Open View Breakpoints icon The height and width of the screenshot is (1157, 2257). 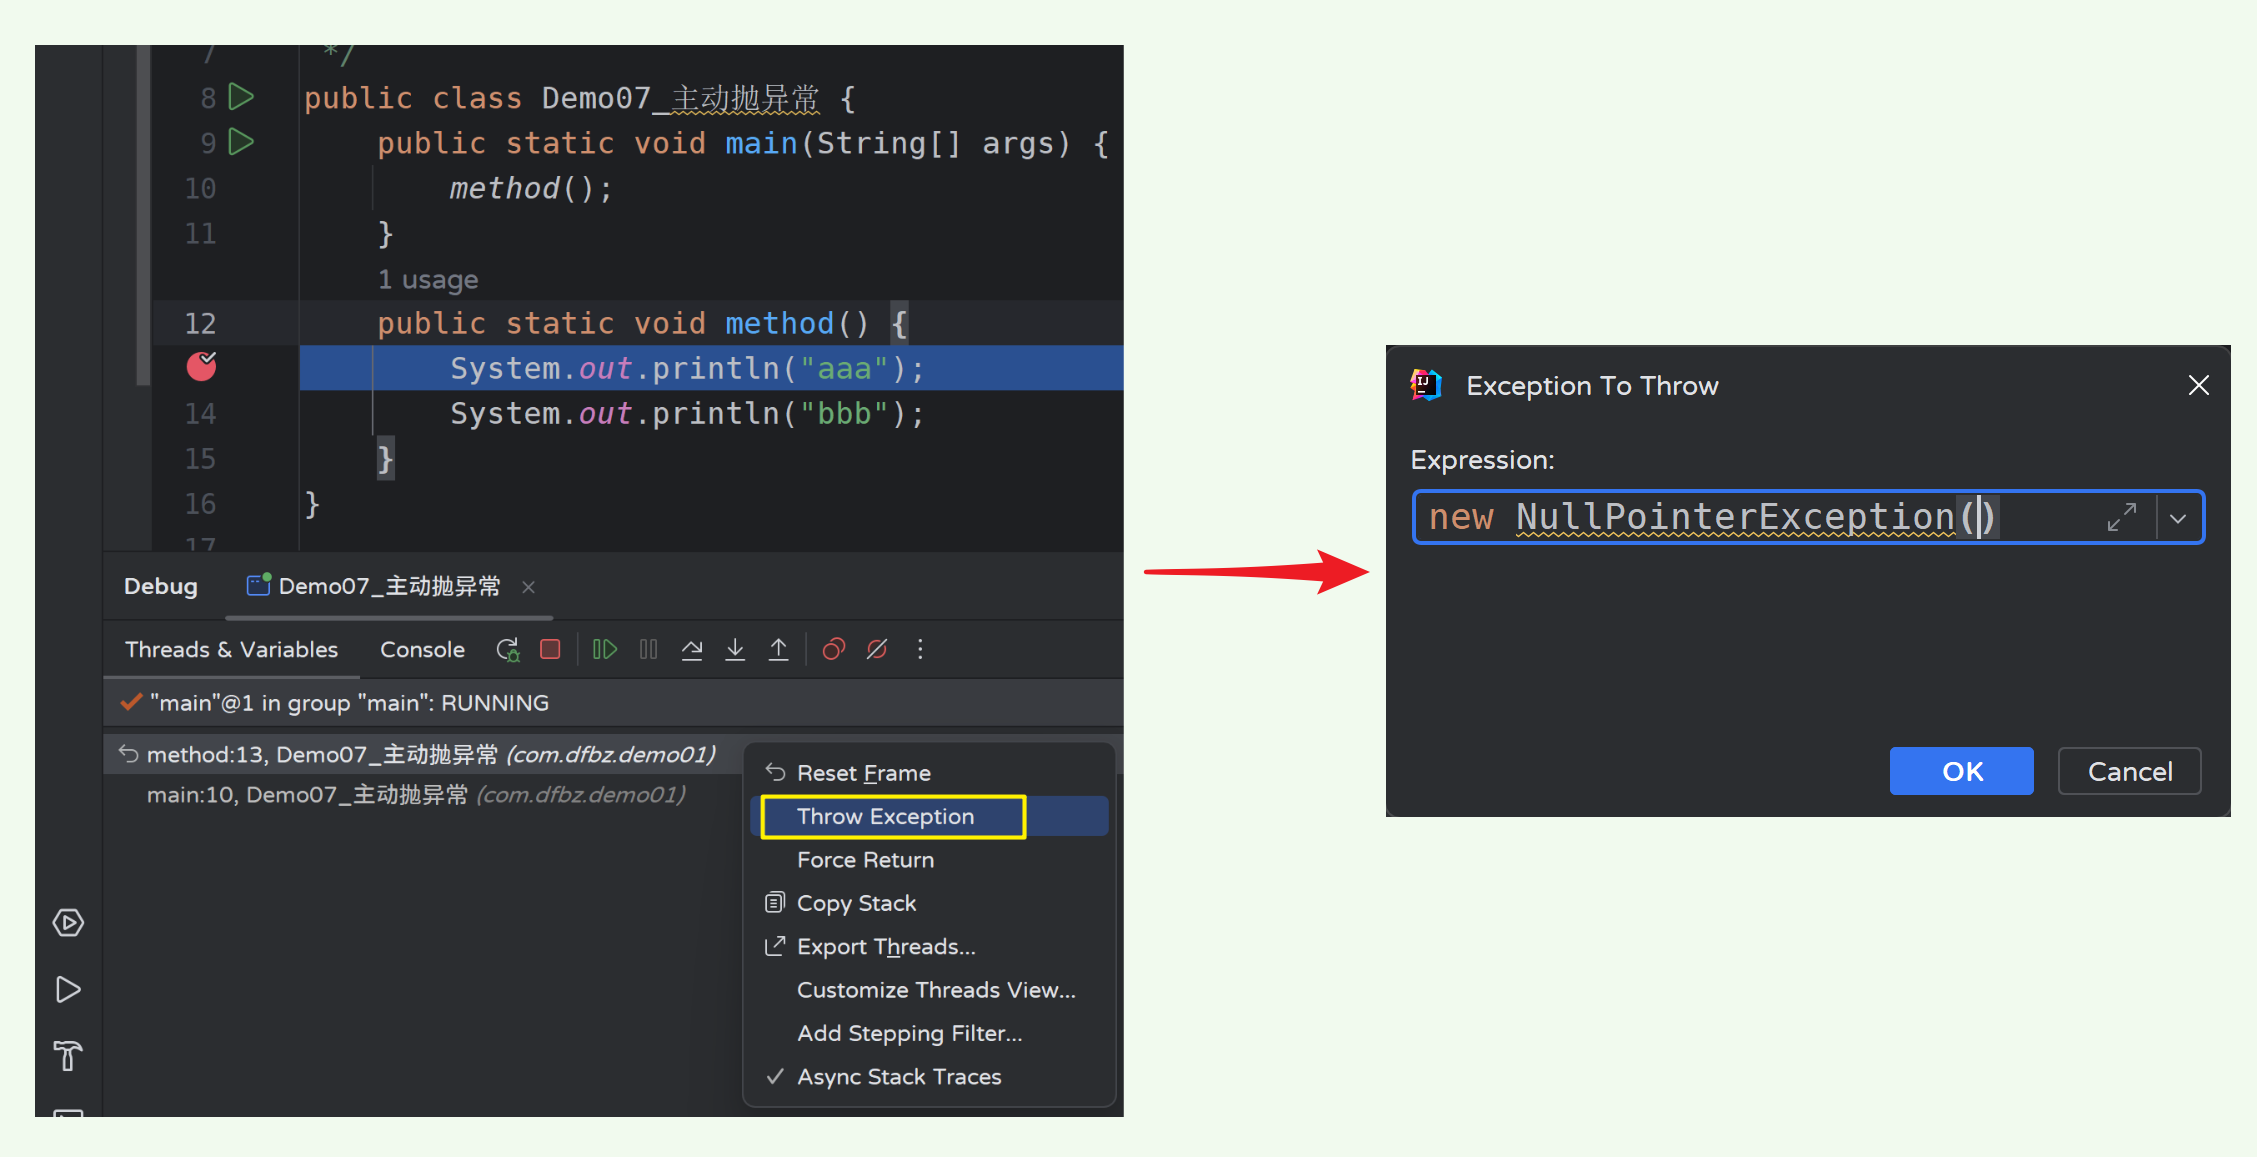833,650
